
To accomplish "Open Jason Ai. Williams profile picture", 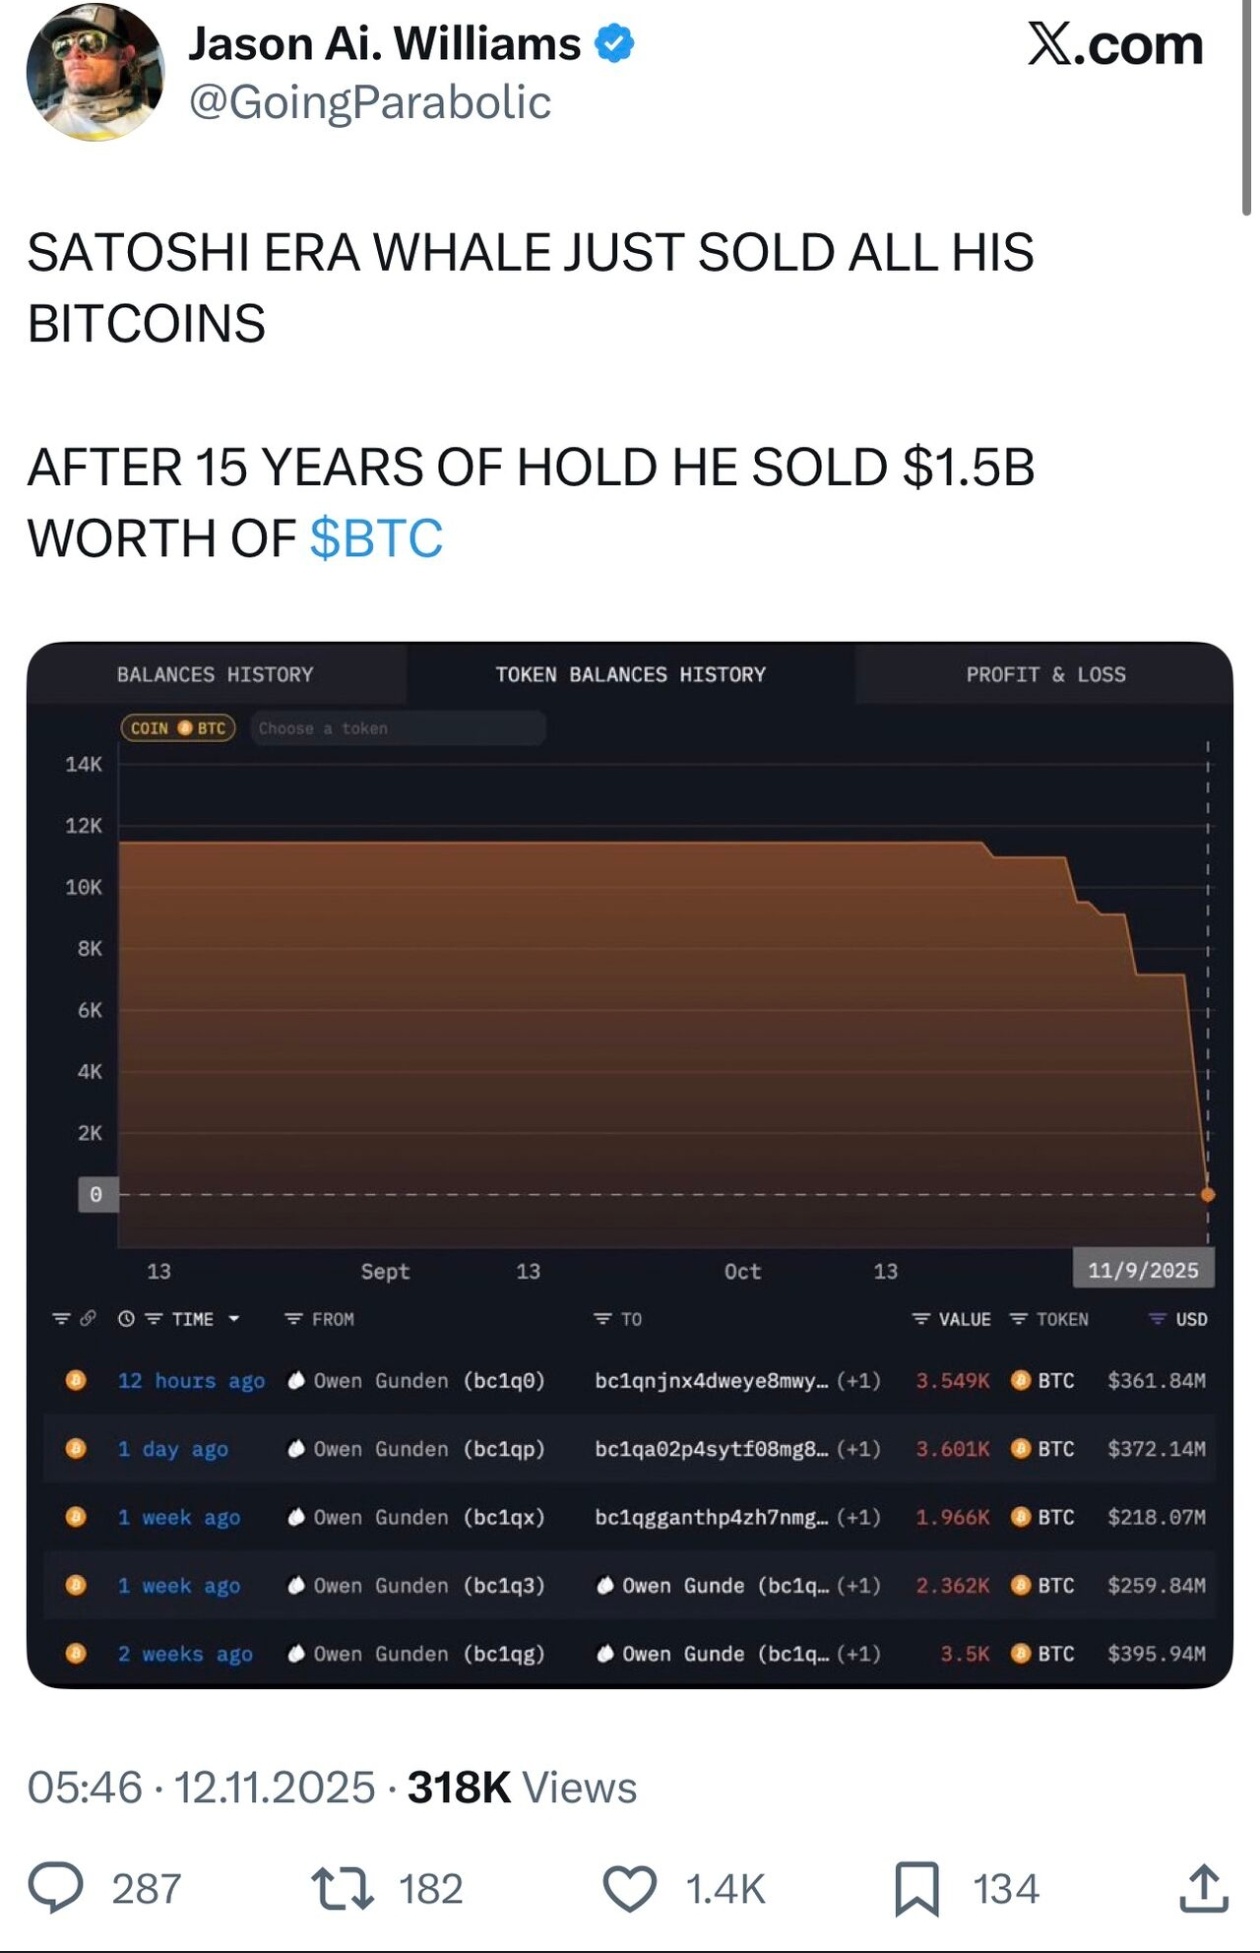I will click(95, 72).
